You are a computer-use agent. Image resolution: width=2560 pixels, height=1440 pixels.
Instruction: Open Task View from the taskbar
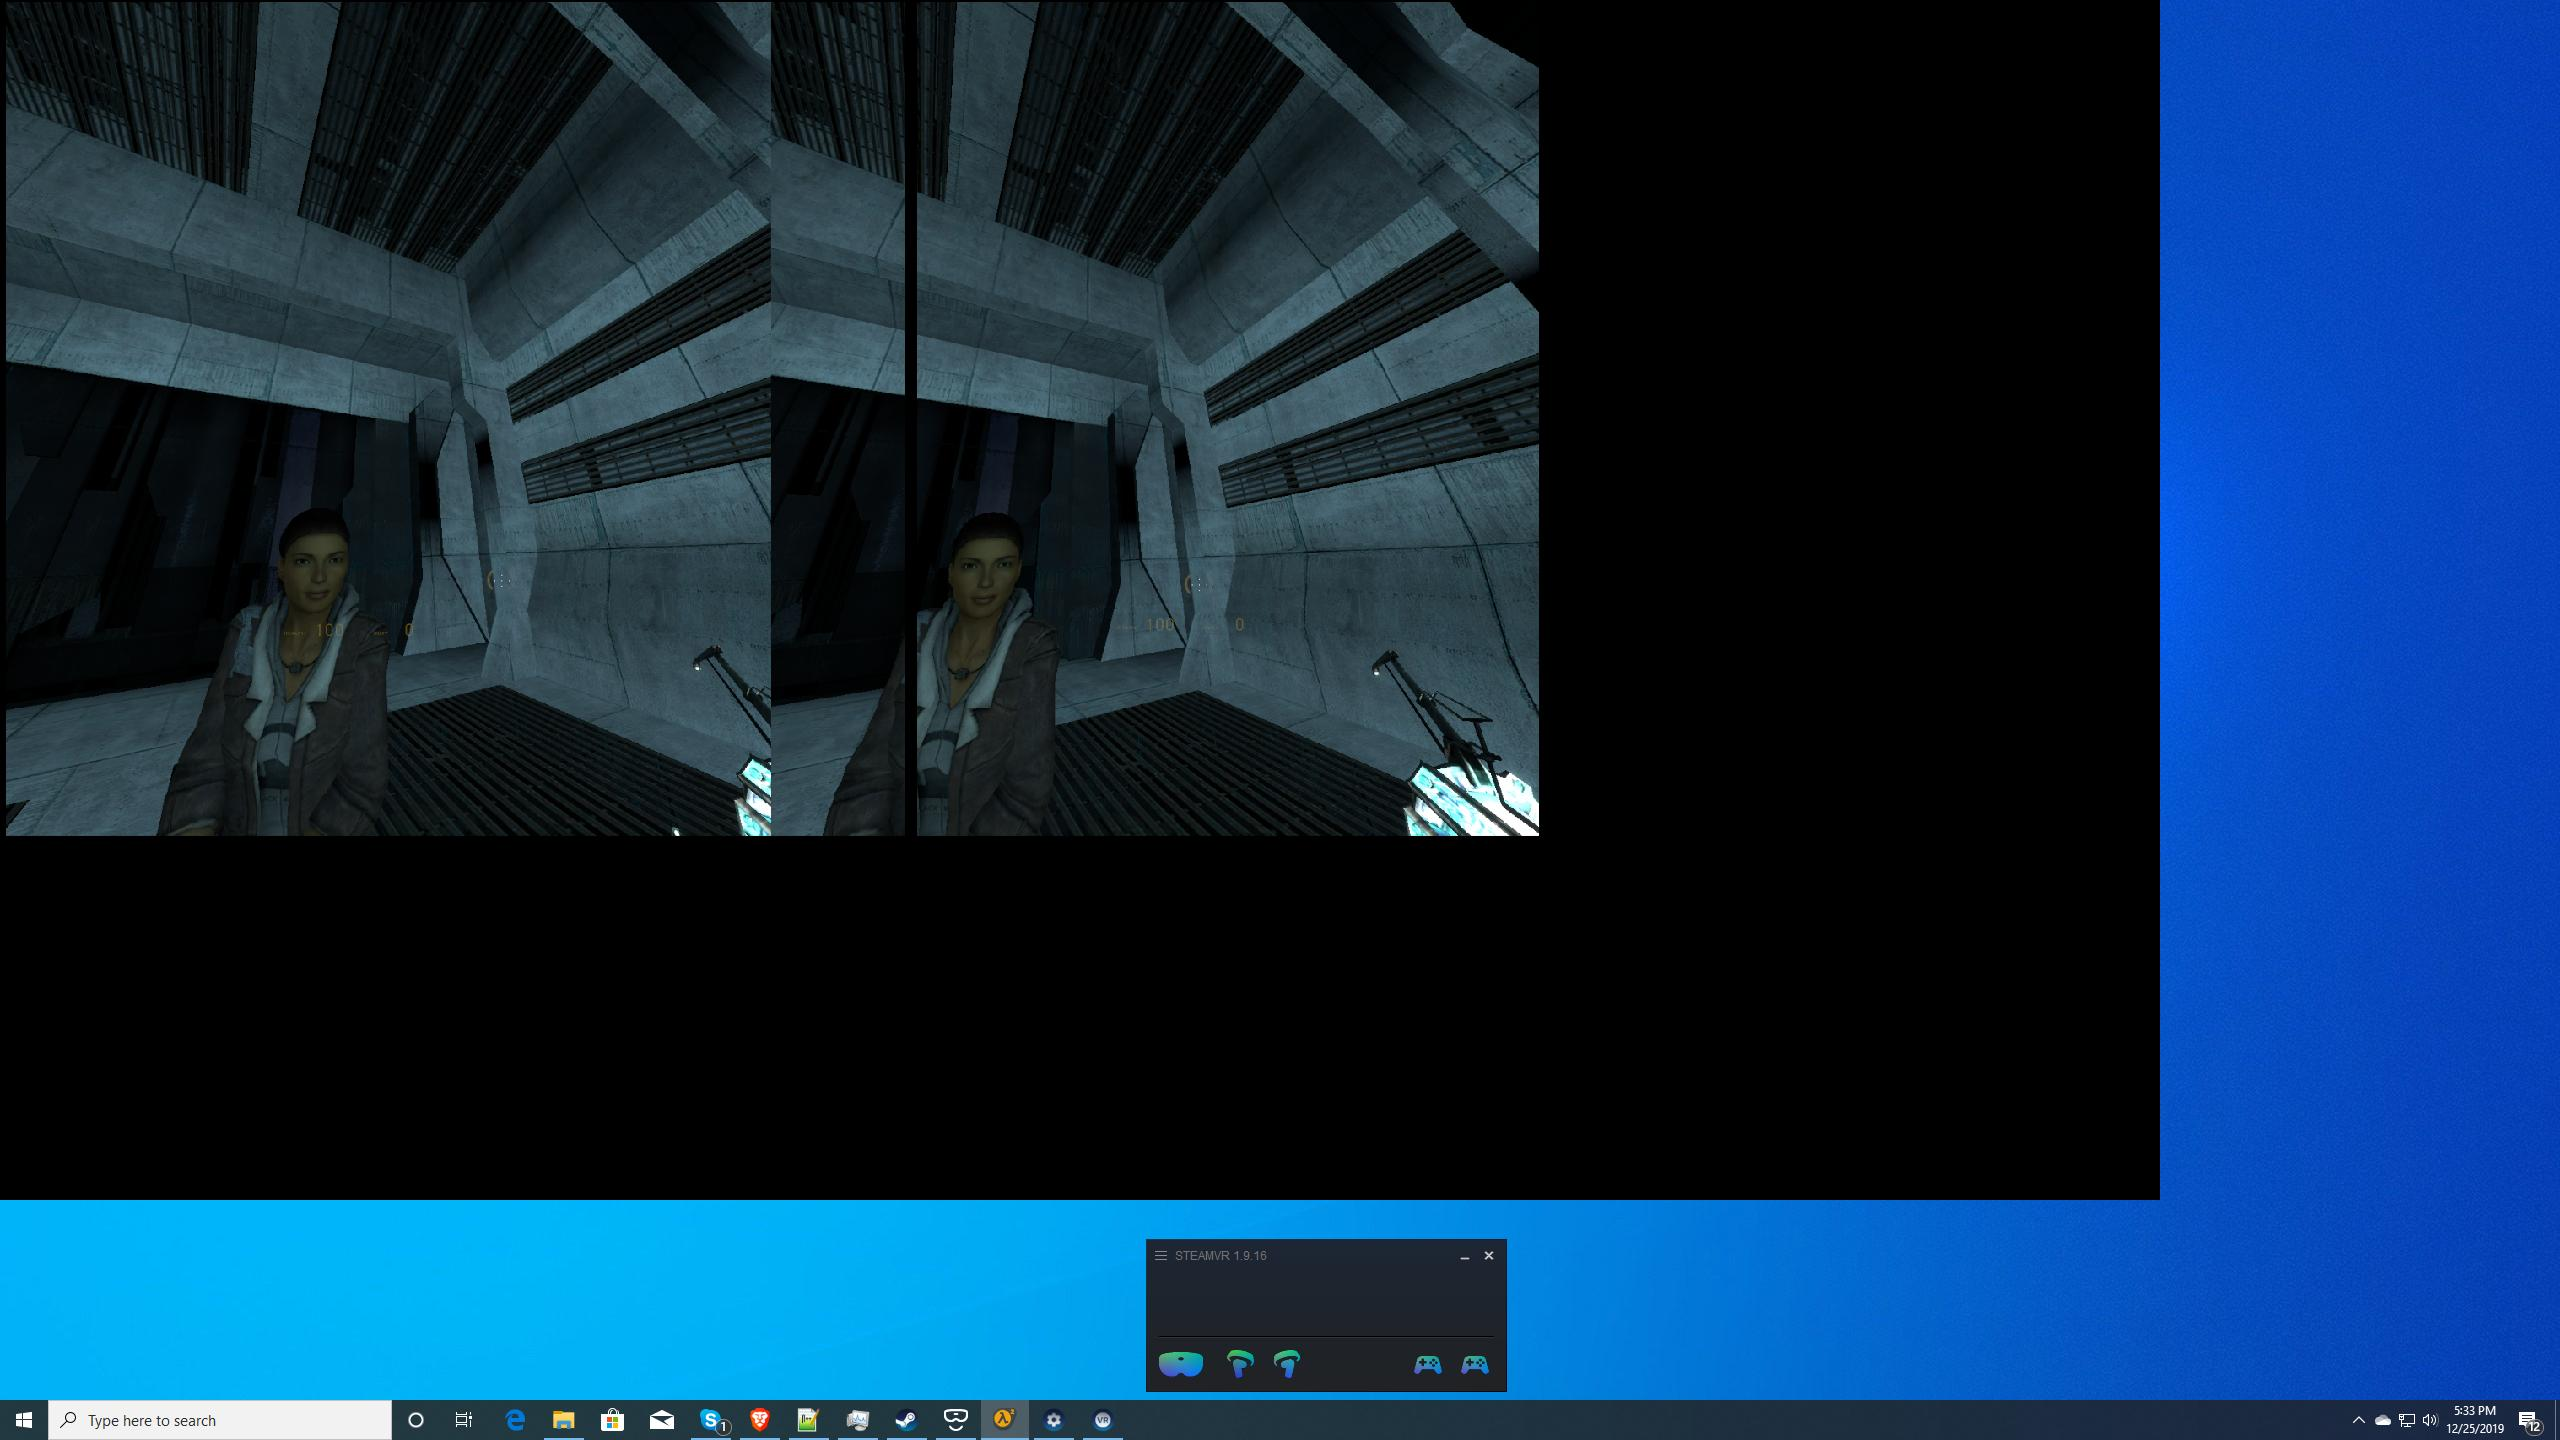(x=464, y=1420)
